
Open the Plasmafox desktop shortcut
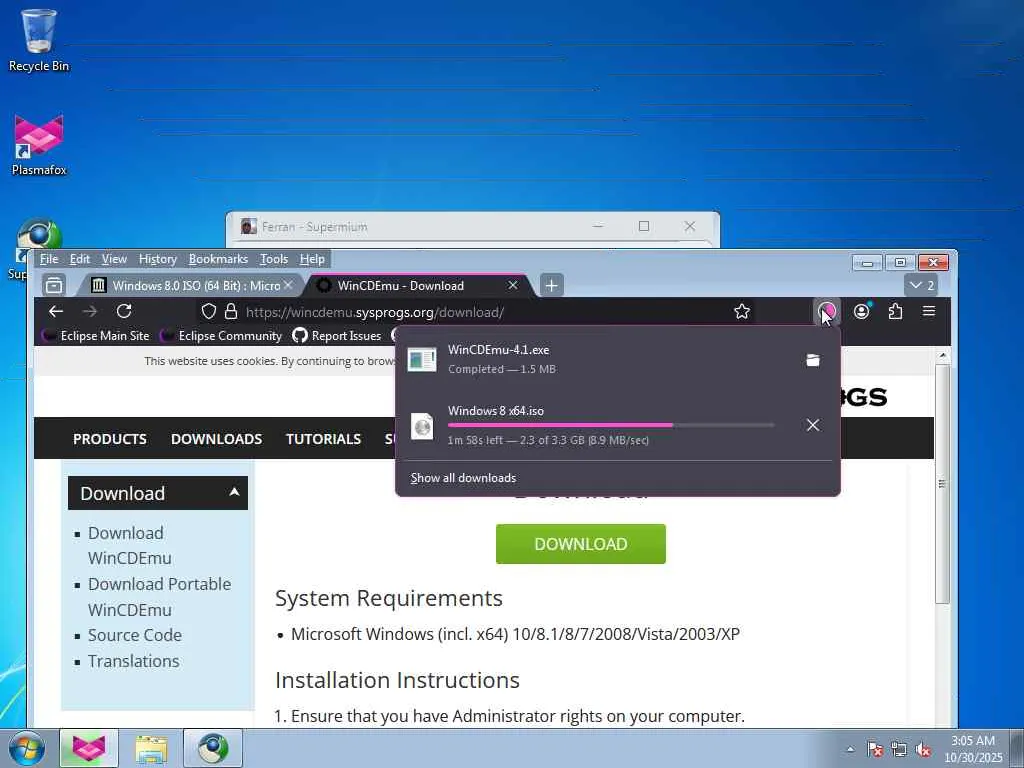click(39, 145)
